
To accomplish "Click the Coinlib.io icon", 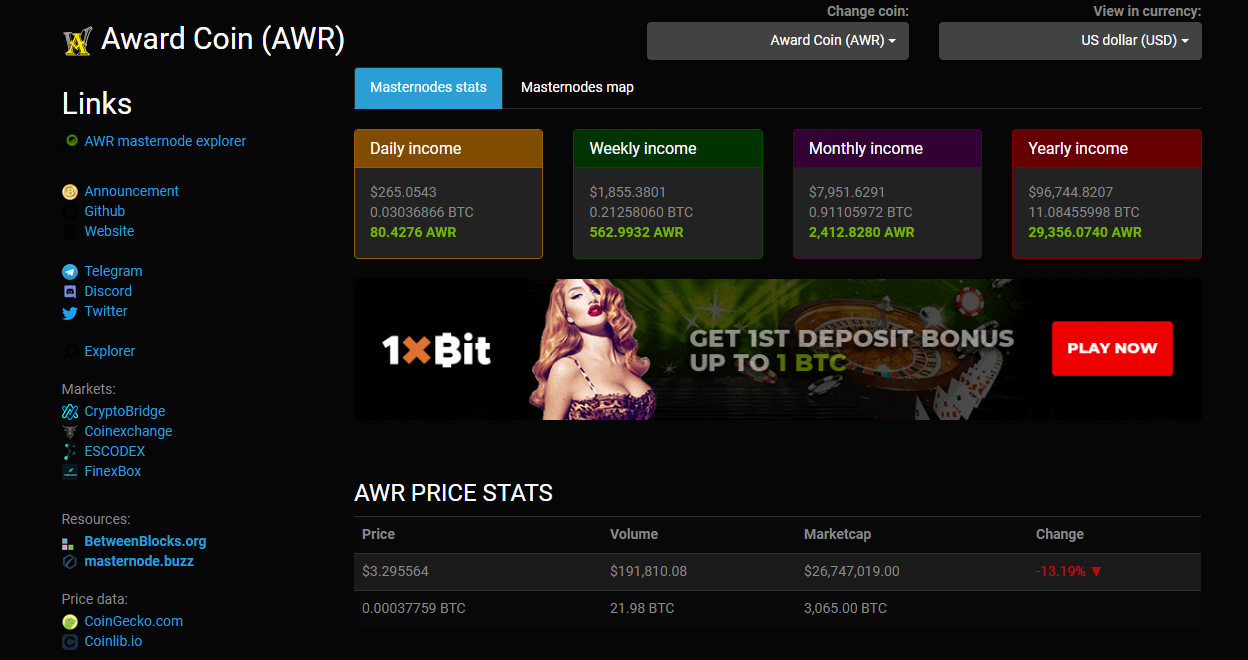I will click(x=70, y=642).
